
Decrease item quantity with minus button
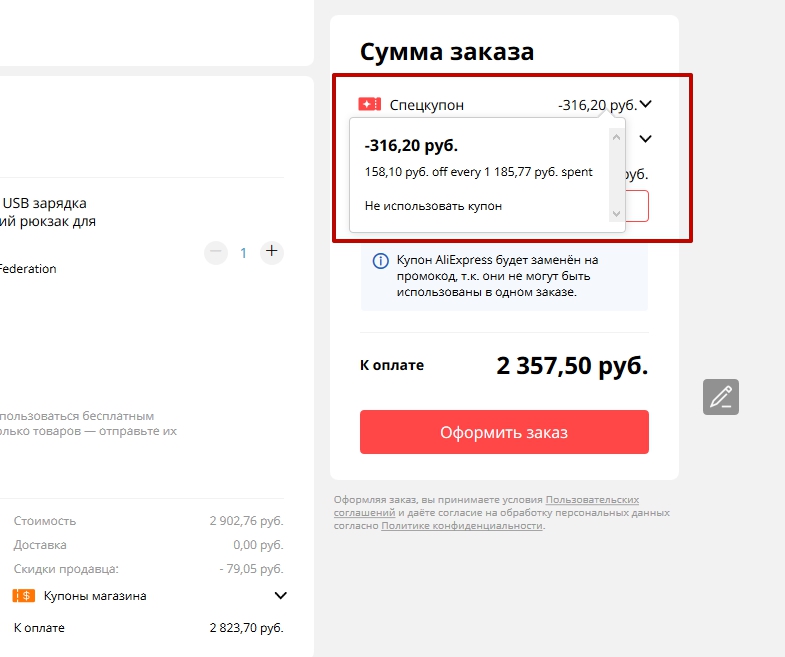pyautogui.click(x=216, y=252)
